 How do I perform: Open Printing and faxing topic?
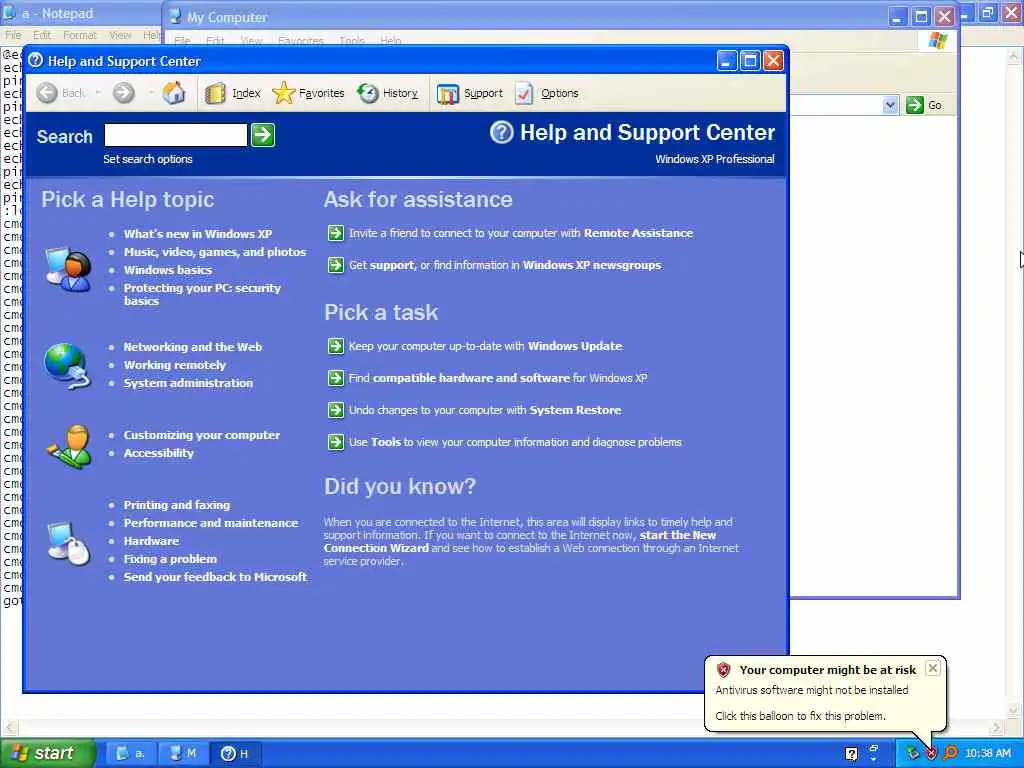click(177, 505)
